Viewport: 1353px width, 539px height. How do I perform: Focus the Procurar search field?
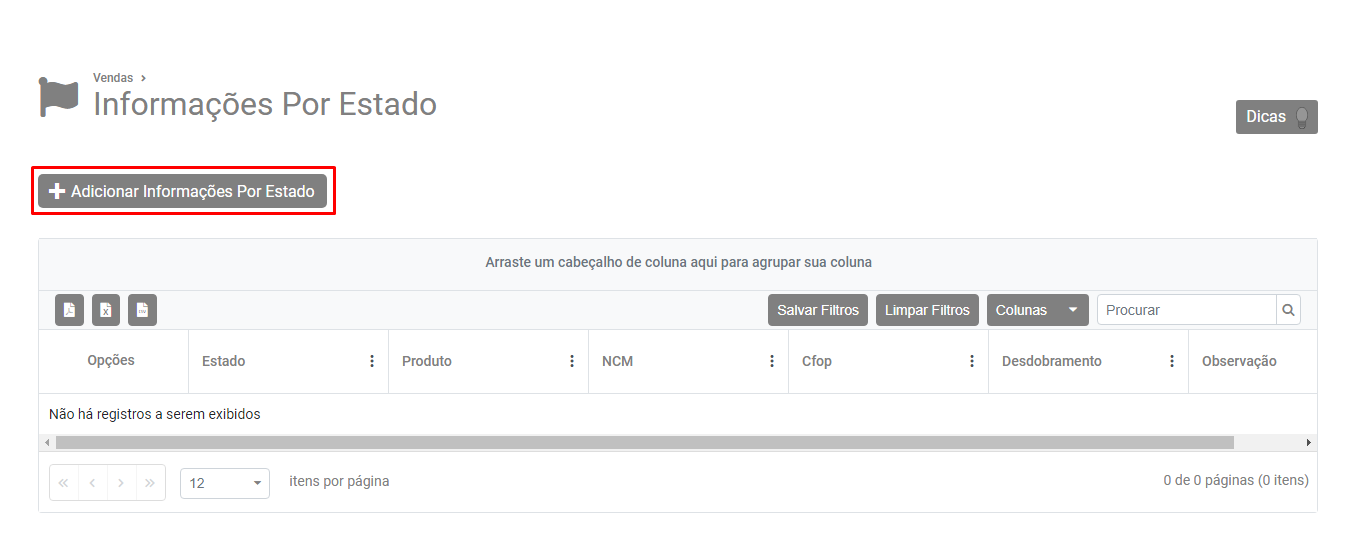[x=1187, y=310]
